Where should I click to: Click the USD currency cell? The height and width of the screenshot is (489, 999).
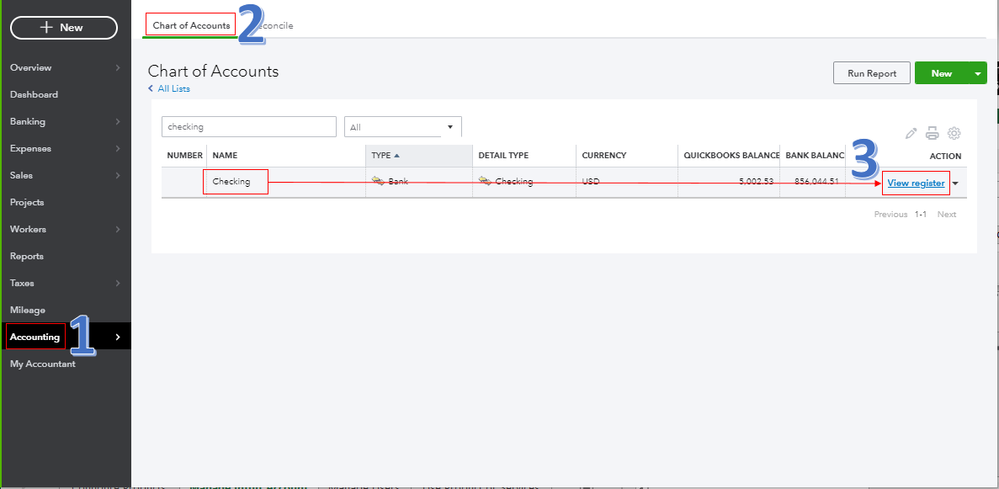591,181
